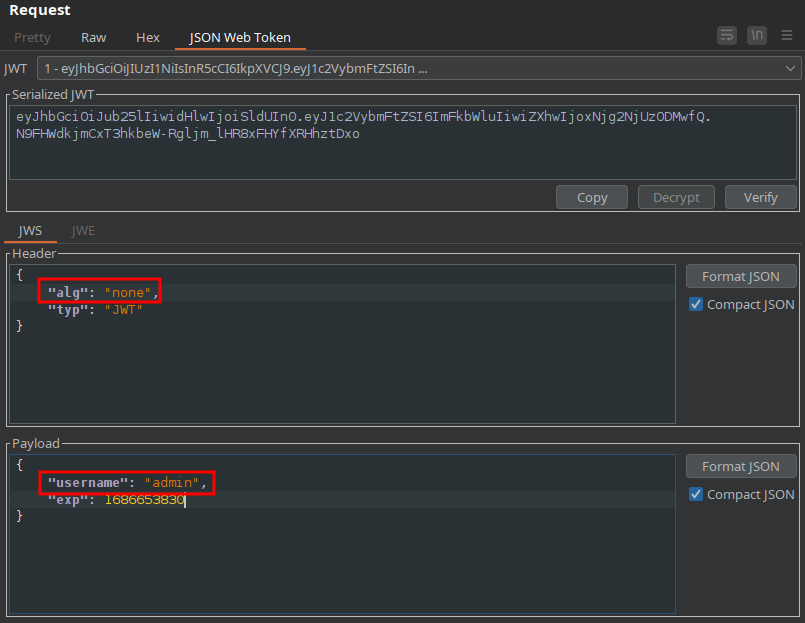
Task: Toggle the show non-printable characters icon
Action: pos(758,35)
